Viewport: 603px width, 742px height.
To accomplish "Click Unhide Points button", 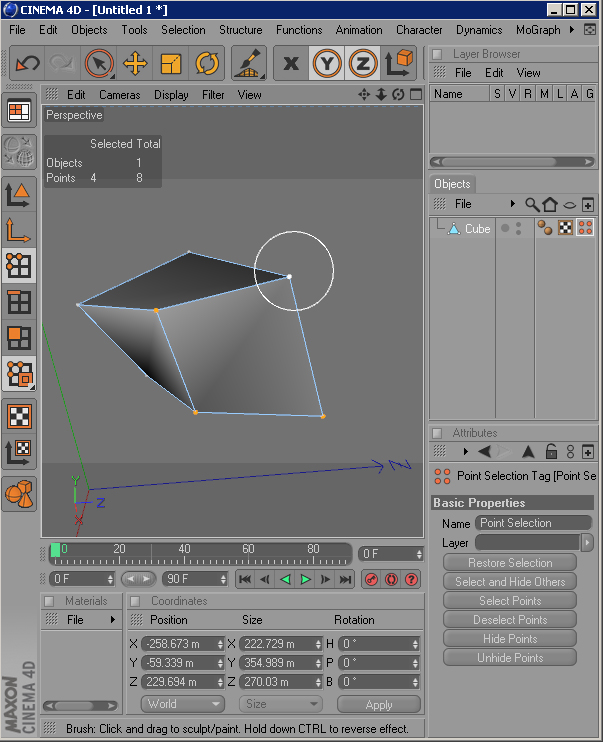I will [510, 658].
